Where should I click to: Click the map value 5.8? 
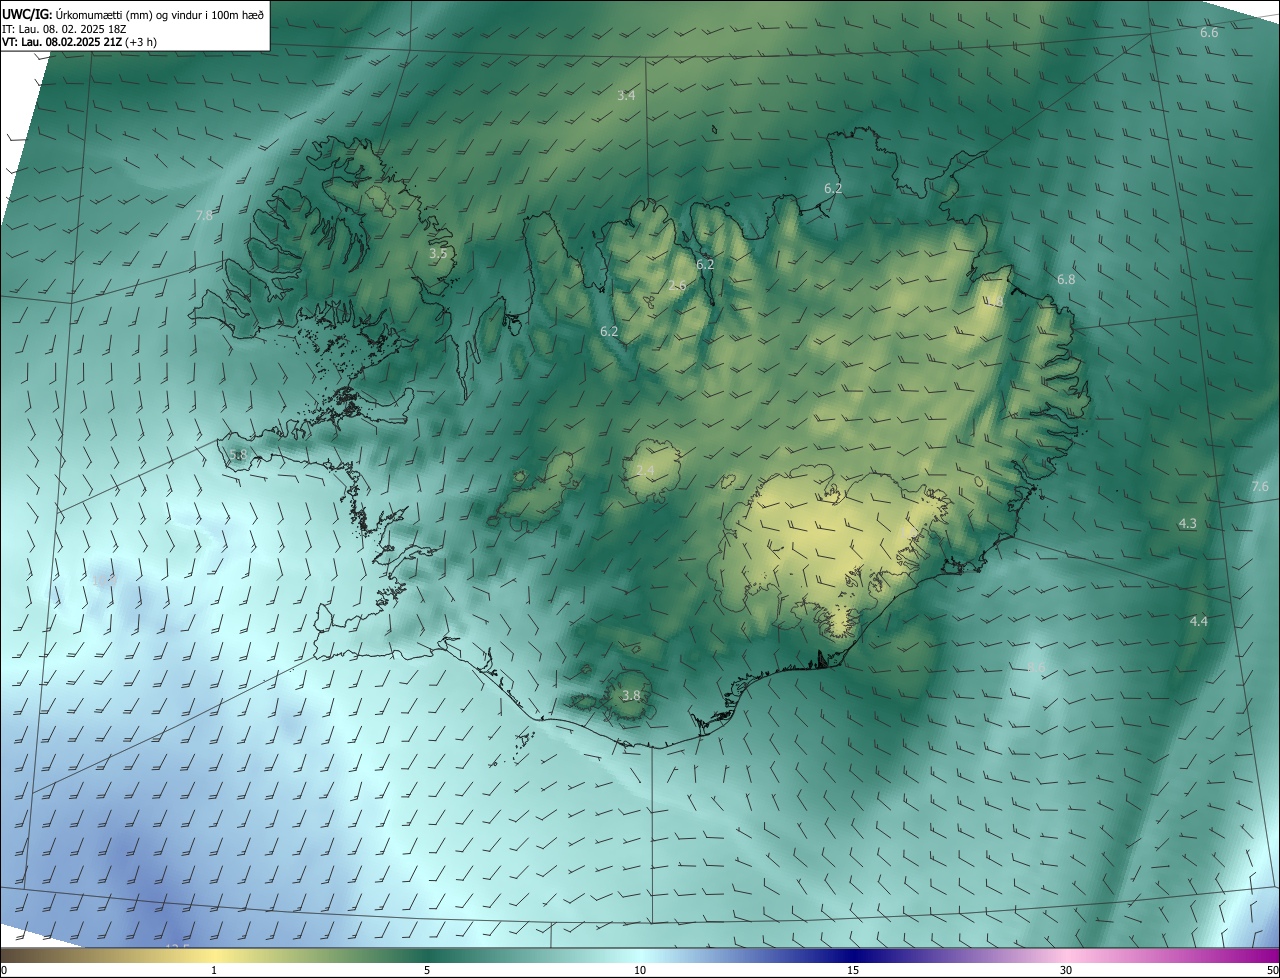pos(238,454)
